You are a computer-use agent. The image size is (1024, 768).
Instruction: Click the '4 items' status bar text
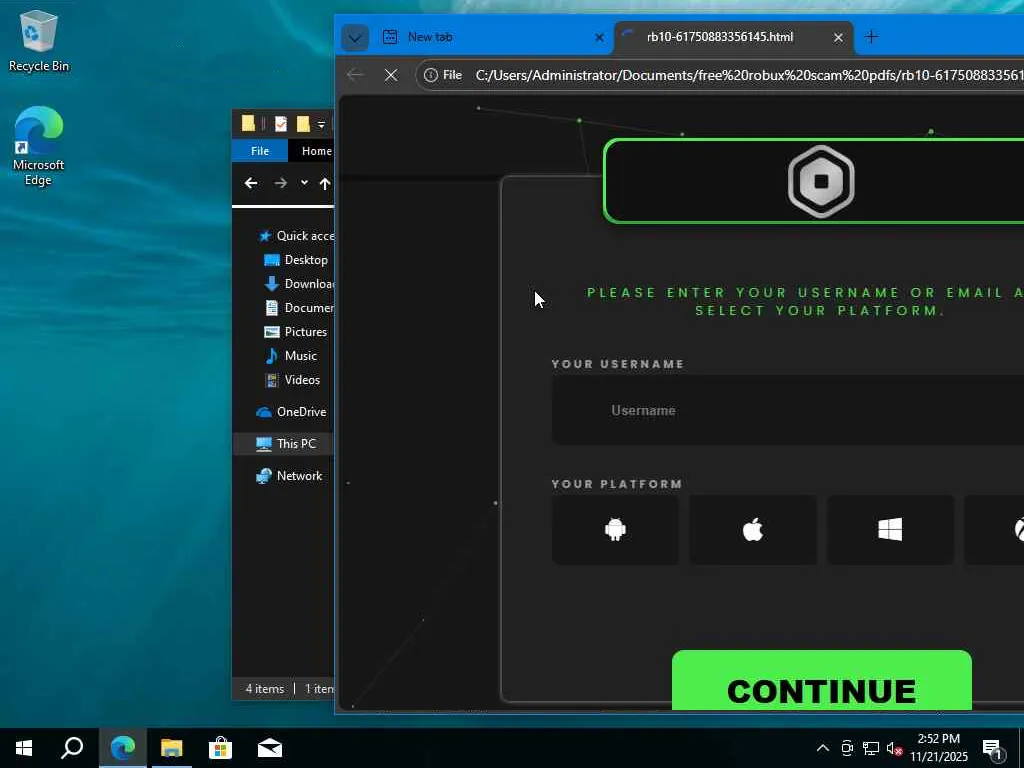pyautogui.click(x=264, y=689)
